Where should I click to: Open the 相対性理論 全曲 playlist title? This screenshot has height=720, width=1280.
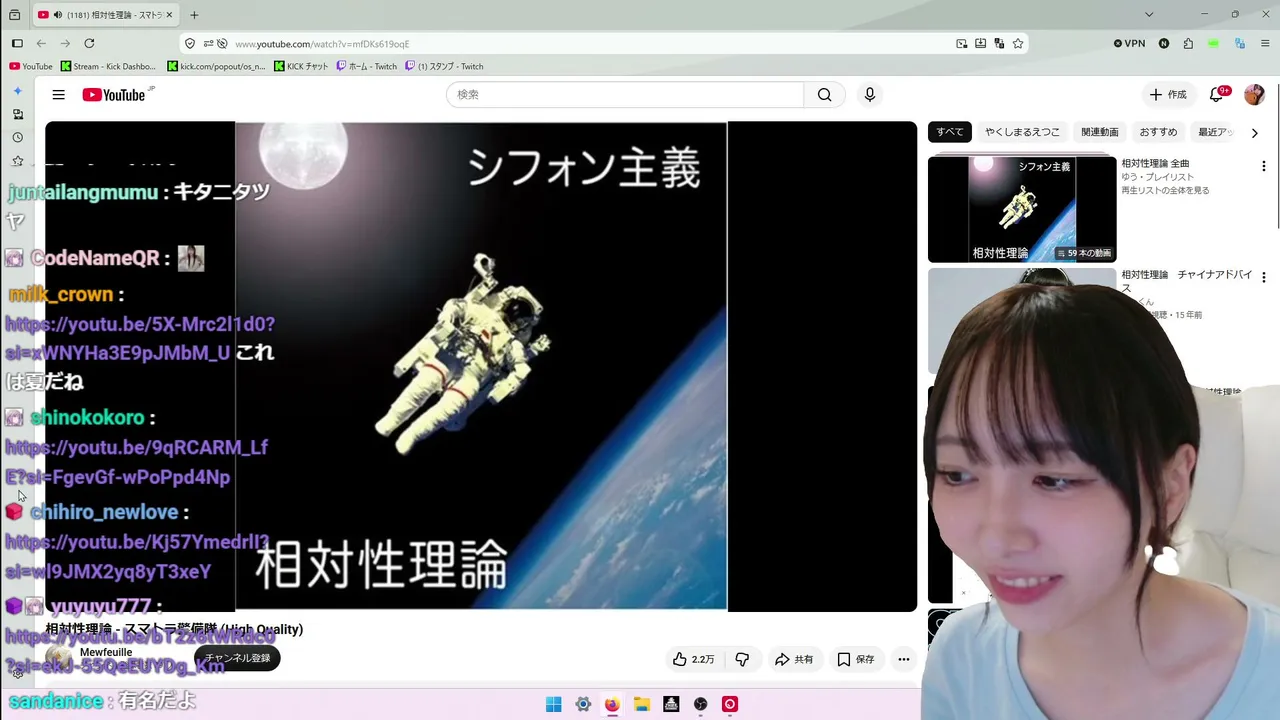(1155, 163)
